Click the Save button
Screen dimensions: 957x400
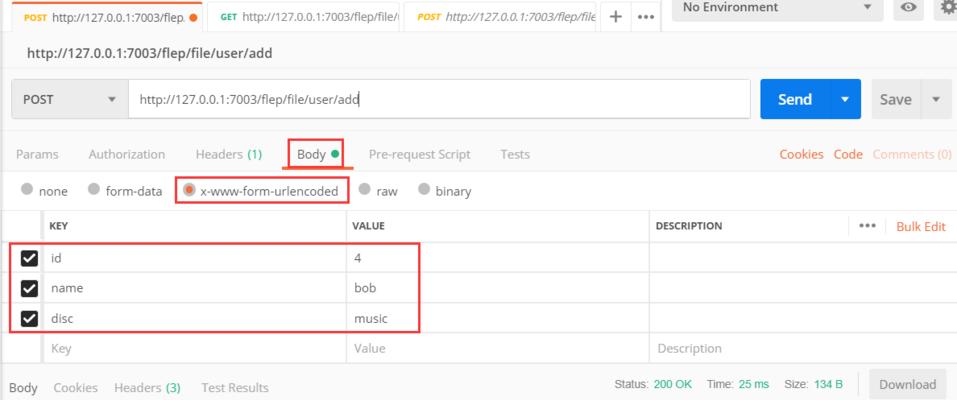895,99
